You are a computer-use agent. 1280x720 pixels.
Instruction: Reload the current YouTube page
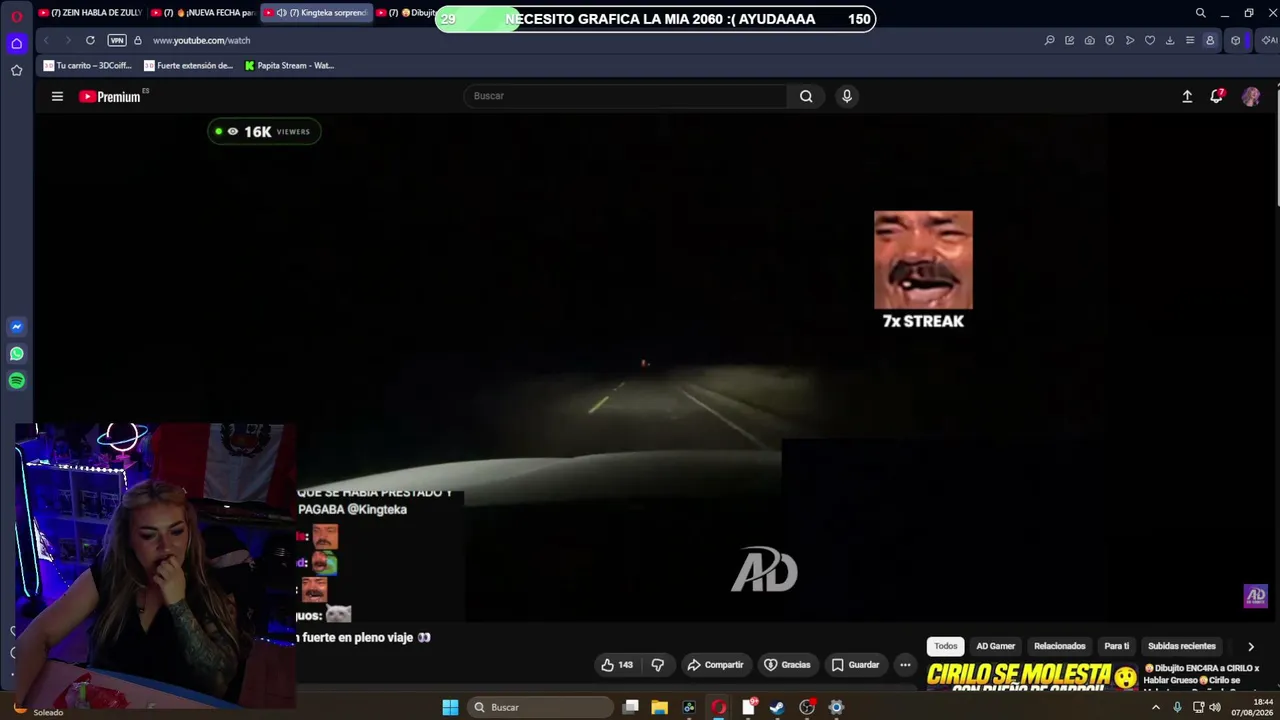coord(90,40)
